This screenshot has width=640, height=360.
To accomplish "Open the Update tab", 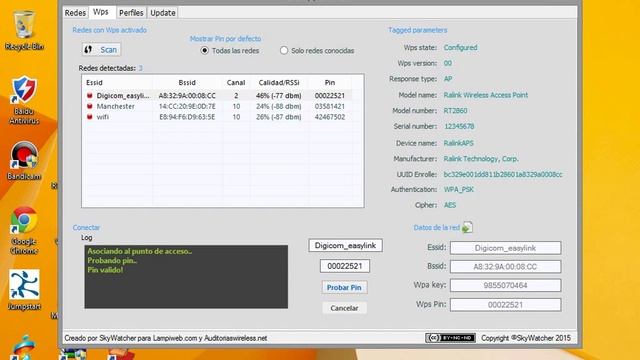I will (163, 13).
